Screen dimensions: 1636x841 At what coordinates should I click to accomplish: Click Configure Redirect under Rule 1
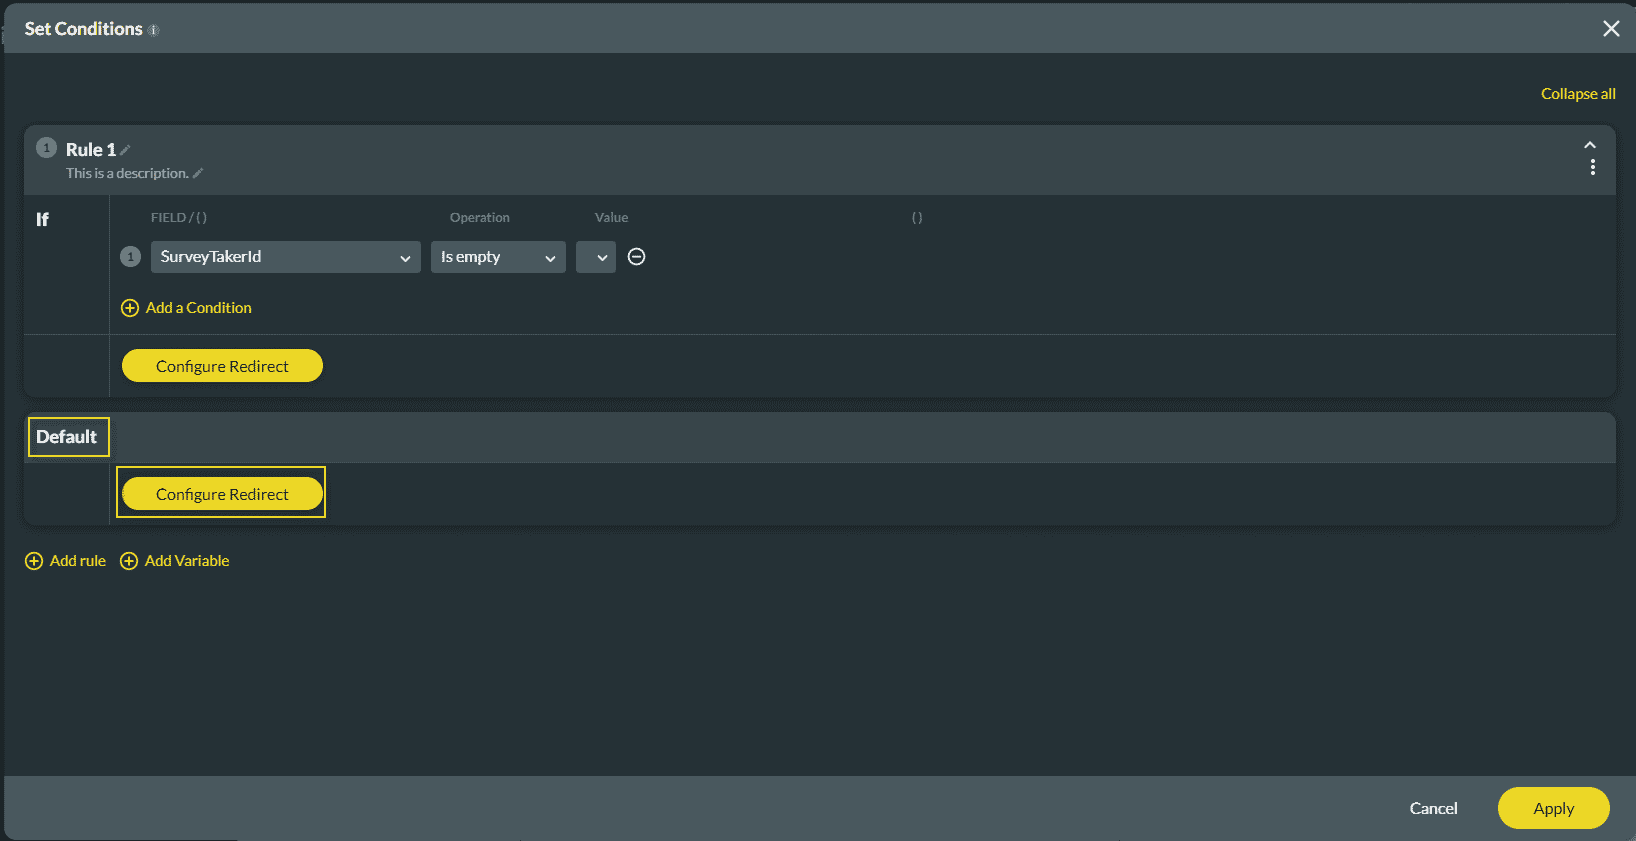tap(222, 366)
